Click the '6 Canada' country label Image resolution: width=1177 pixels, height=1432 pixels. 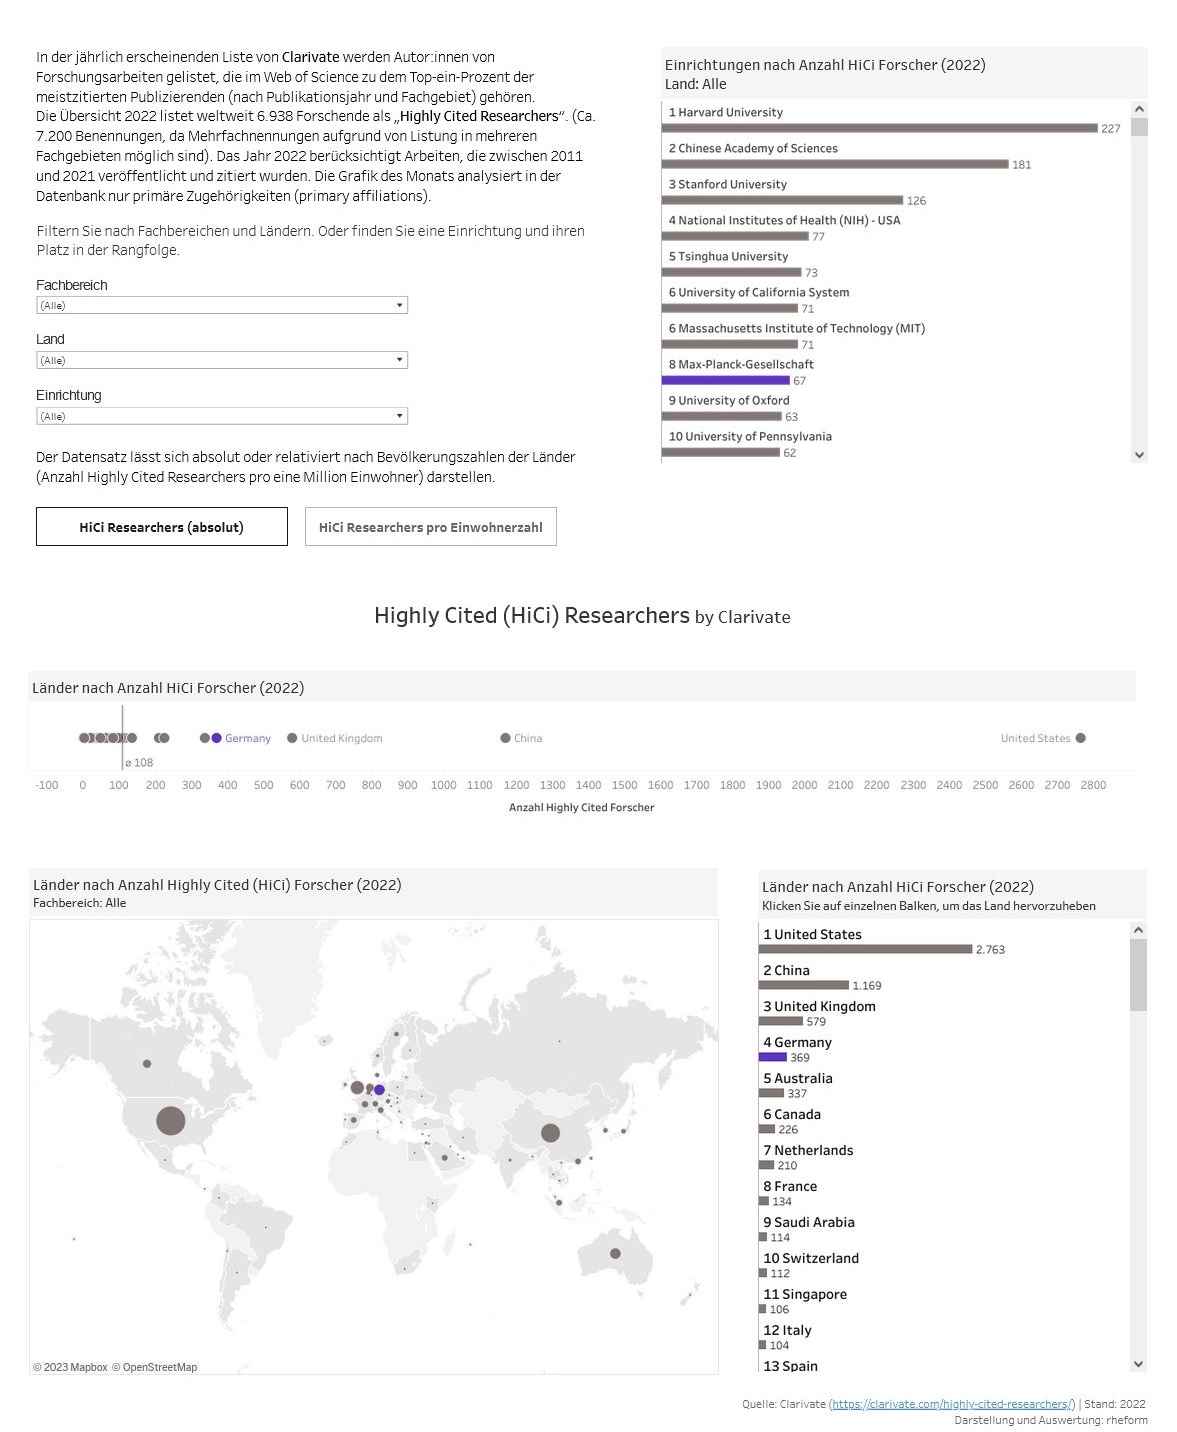pyautogui.click(x=792, y=1114)
